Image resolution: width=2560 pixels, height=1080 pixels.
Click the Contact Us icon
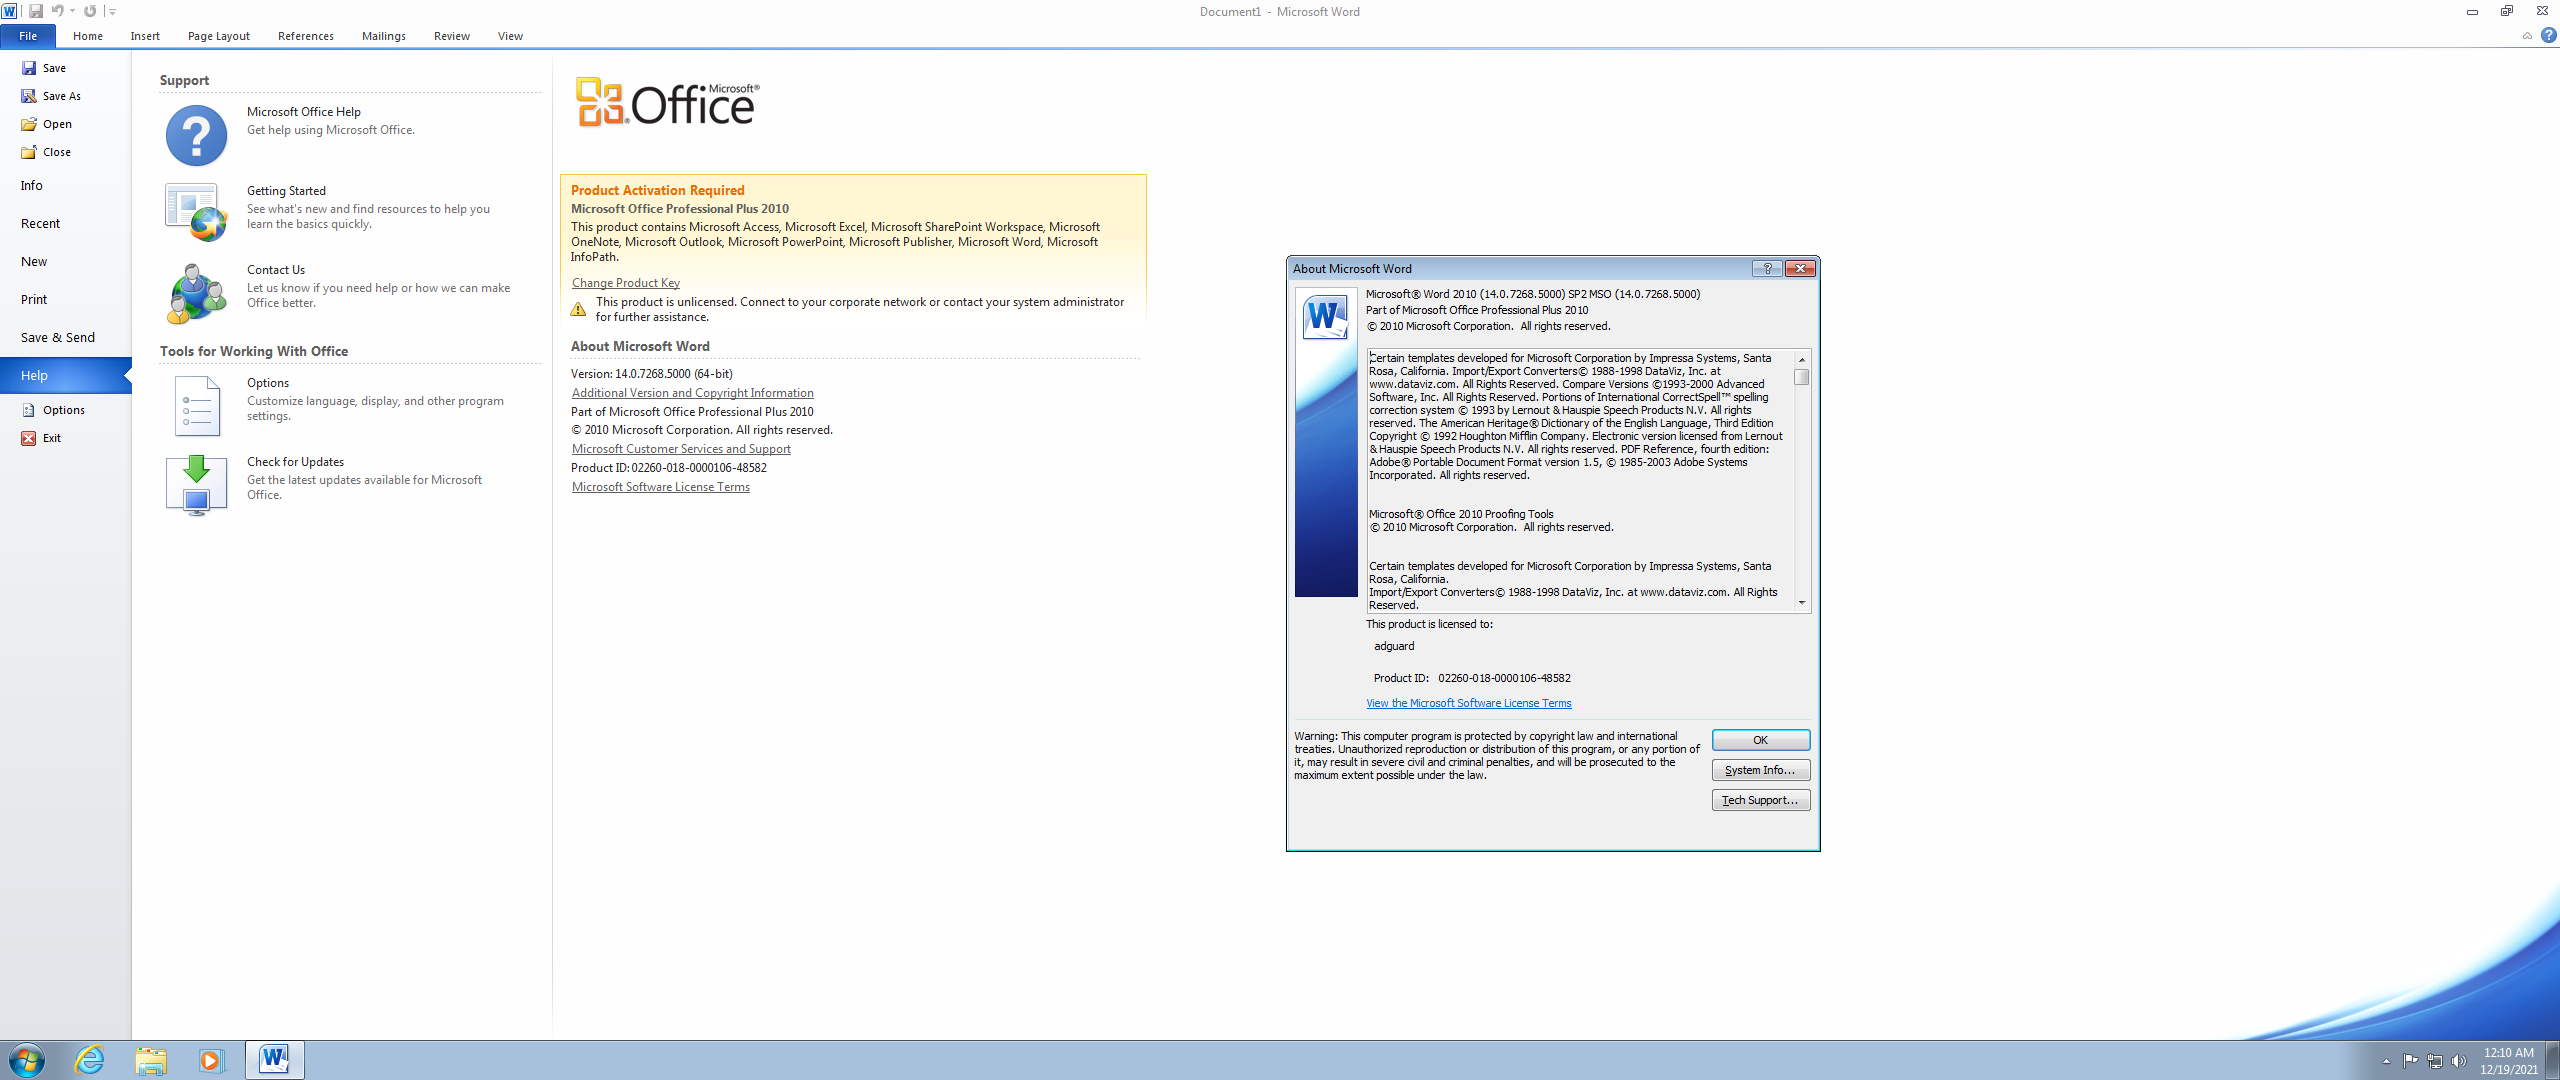[x=195, y=293]
